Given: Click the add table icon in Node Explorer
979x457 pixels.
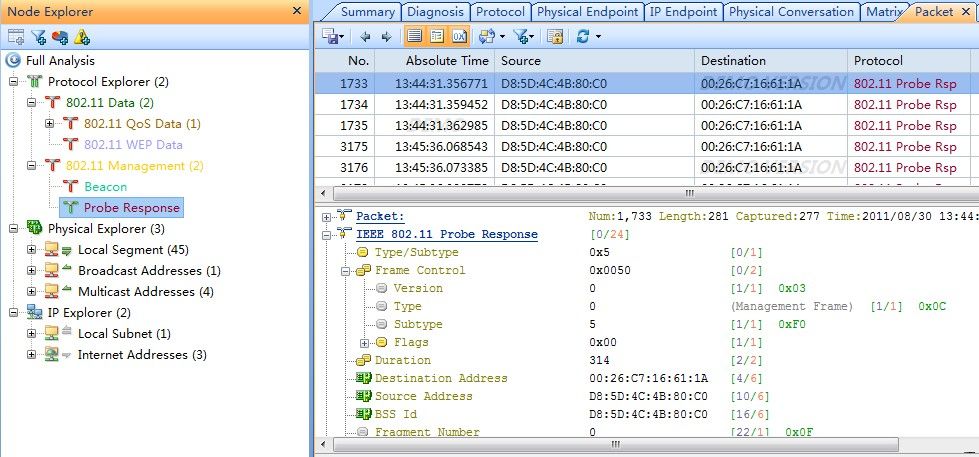Looking at the screenshot, I should tap(16, 37).
